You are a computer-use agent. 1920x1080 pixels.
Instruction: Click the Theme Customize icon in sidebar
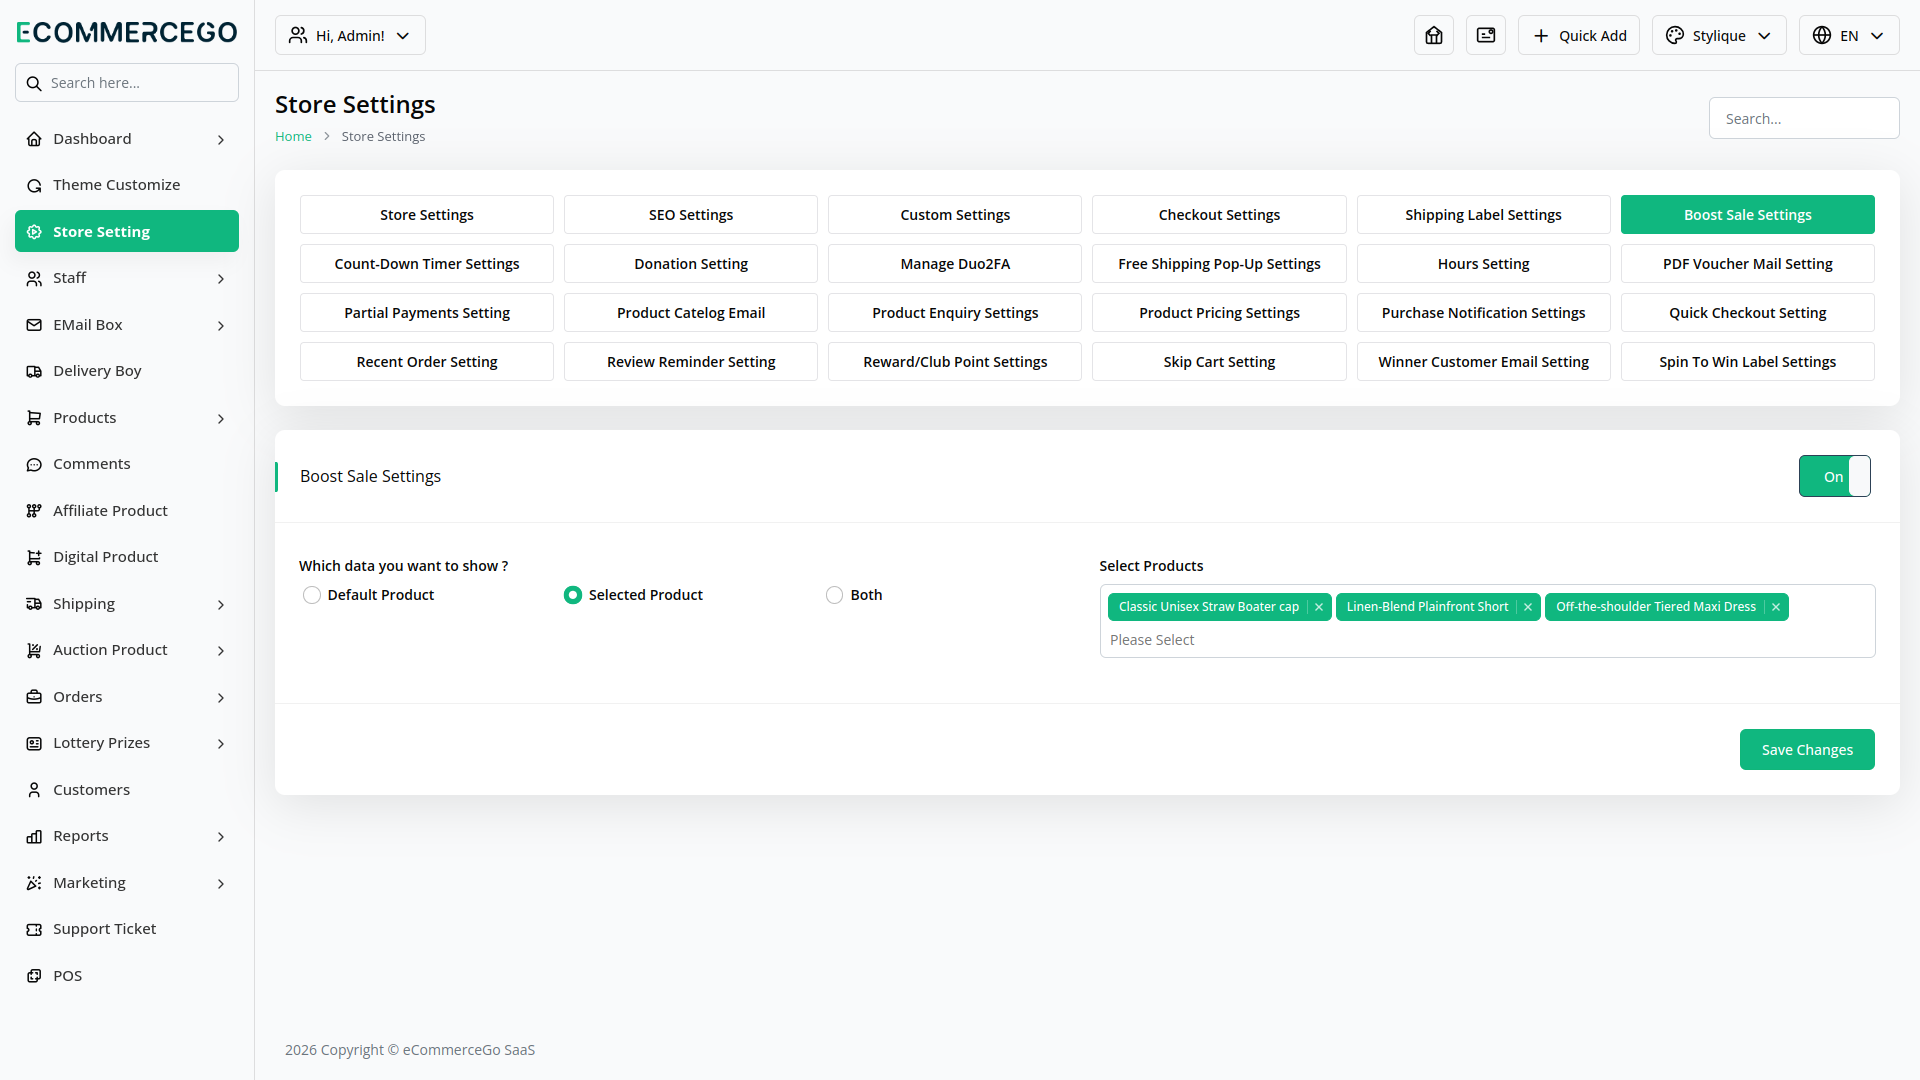(34, 185)
